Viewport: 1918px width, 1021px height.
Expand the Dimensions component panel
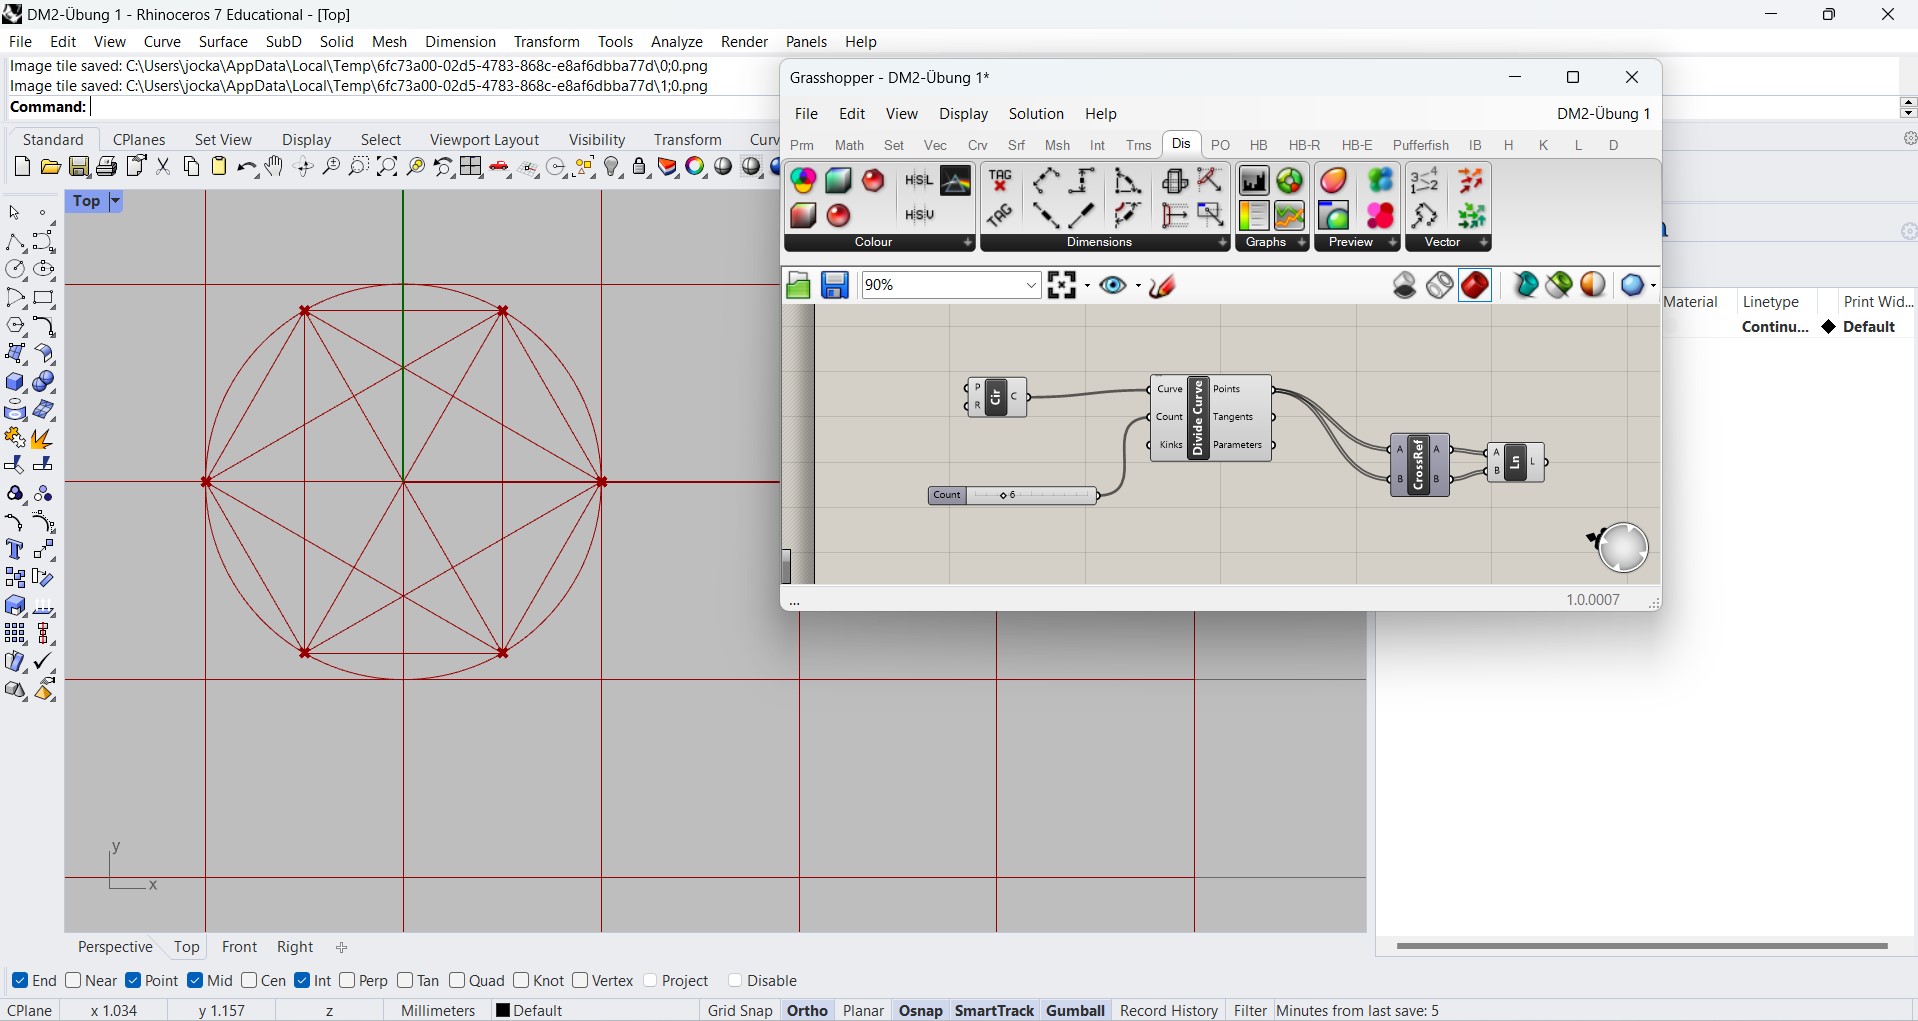click(1222, 243)
